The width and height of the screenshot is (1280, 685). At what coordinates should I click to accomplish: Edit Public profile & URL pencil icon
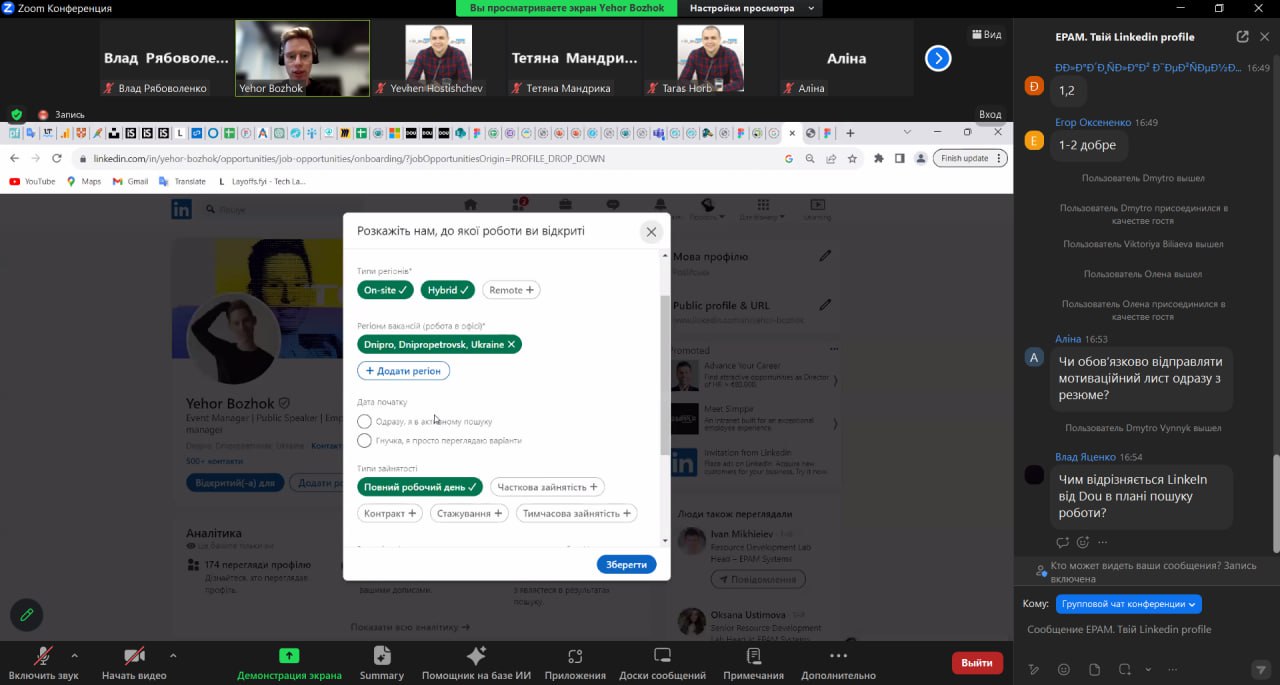coord(825,305)
